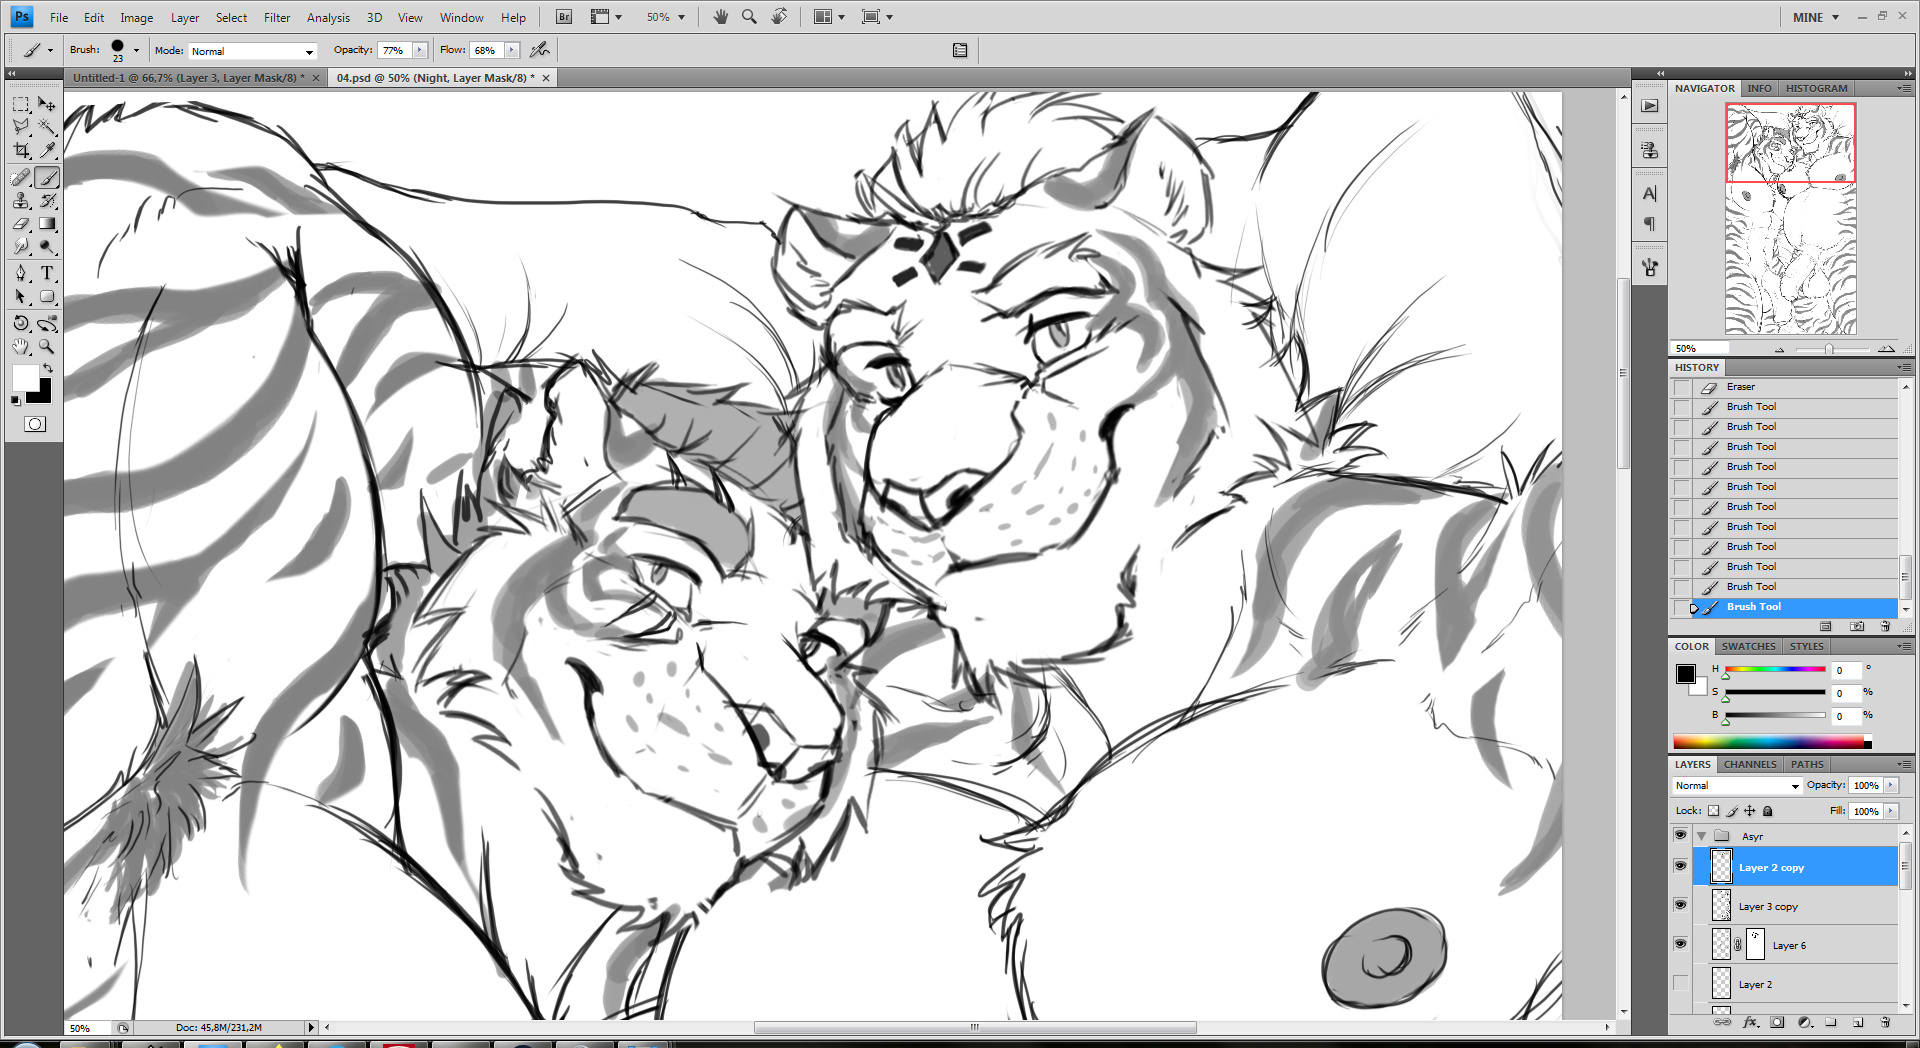Create a new layer from Layers panel

point(1858,1022)
